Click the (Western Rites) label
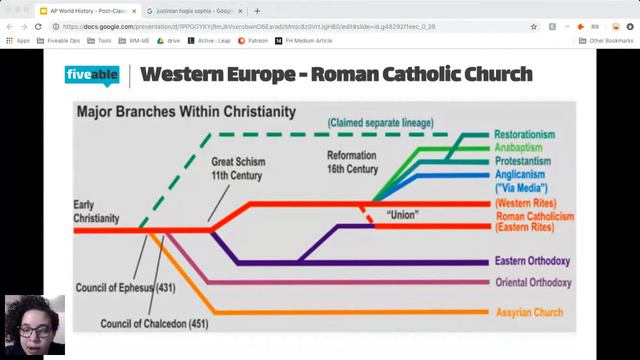 coord(526,203)
